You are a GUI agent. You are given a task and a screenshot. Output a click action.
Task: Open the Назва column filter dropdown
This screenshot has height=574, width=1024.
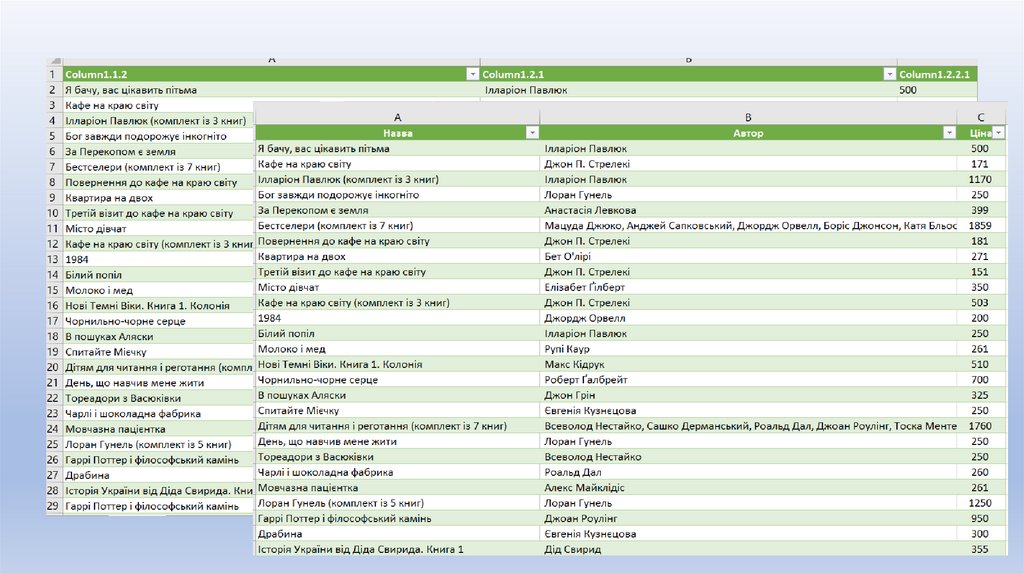(x=532, y=133)
